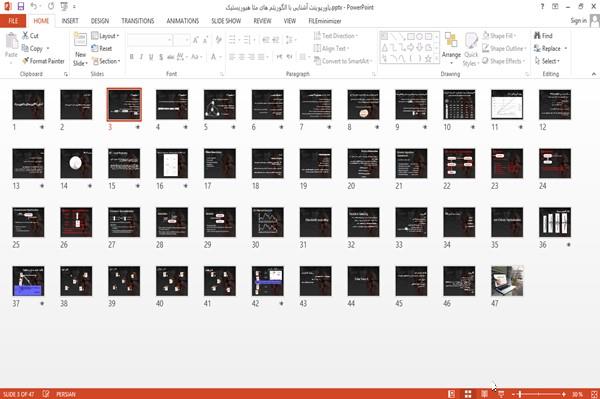Switch to the TRANSITIONS tab
This screenshot has height=399, width=600.
click(x=138, y=21)
